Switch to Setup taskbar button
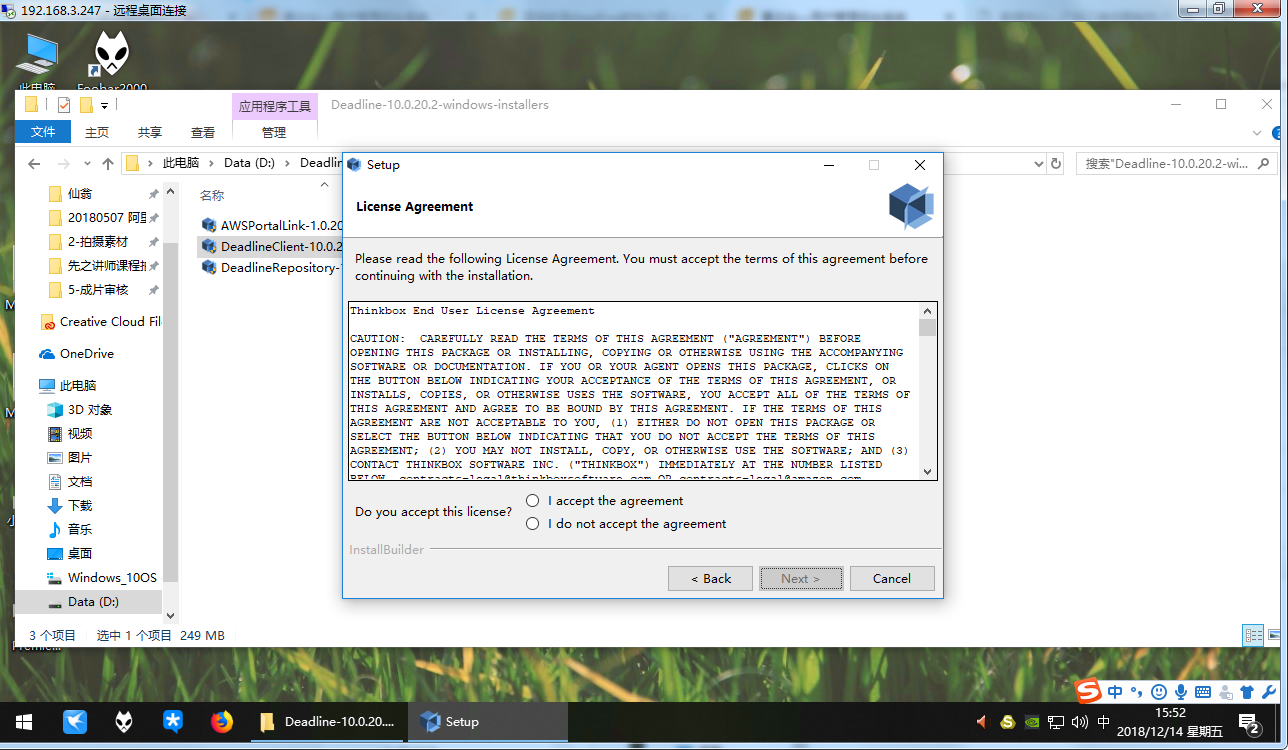Screen dimensions: 1288x750 488,722
